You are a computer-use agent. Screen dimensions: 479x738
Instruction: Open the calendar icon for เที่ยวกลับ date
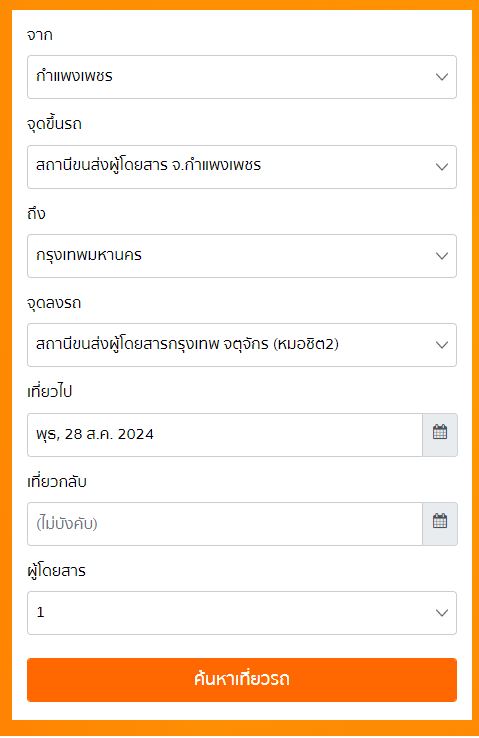coord(439,523)
